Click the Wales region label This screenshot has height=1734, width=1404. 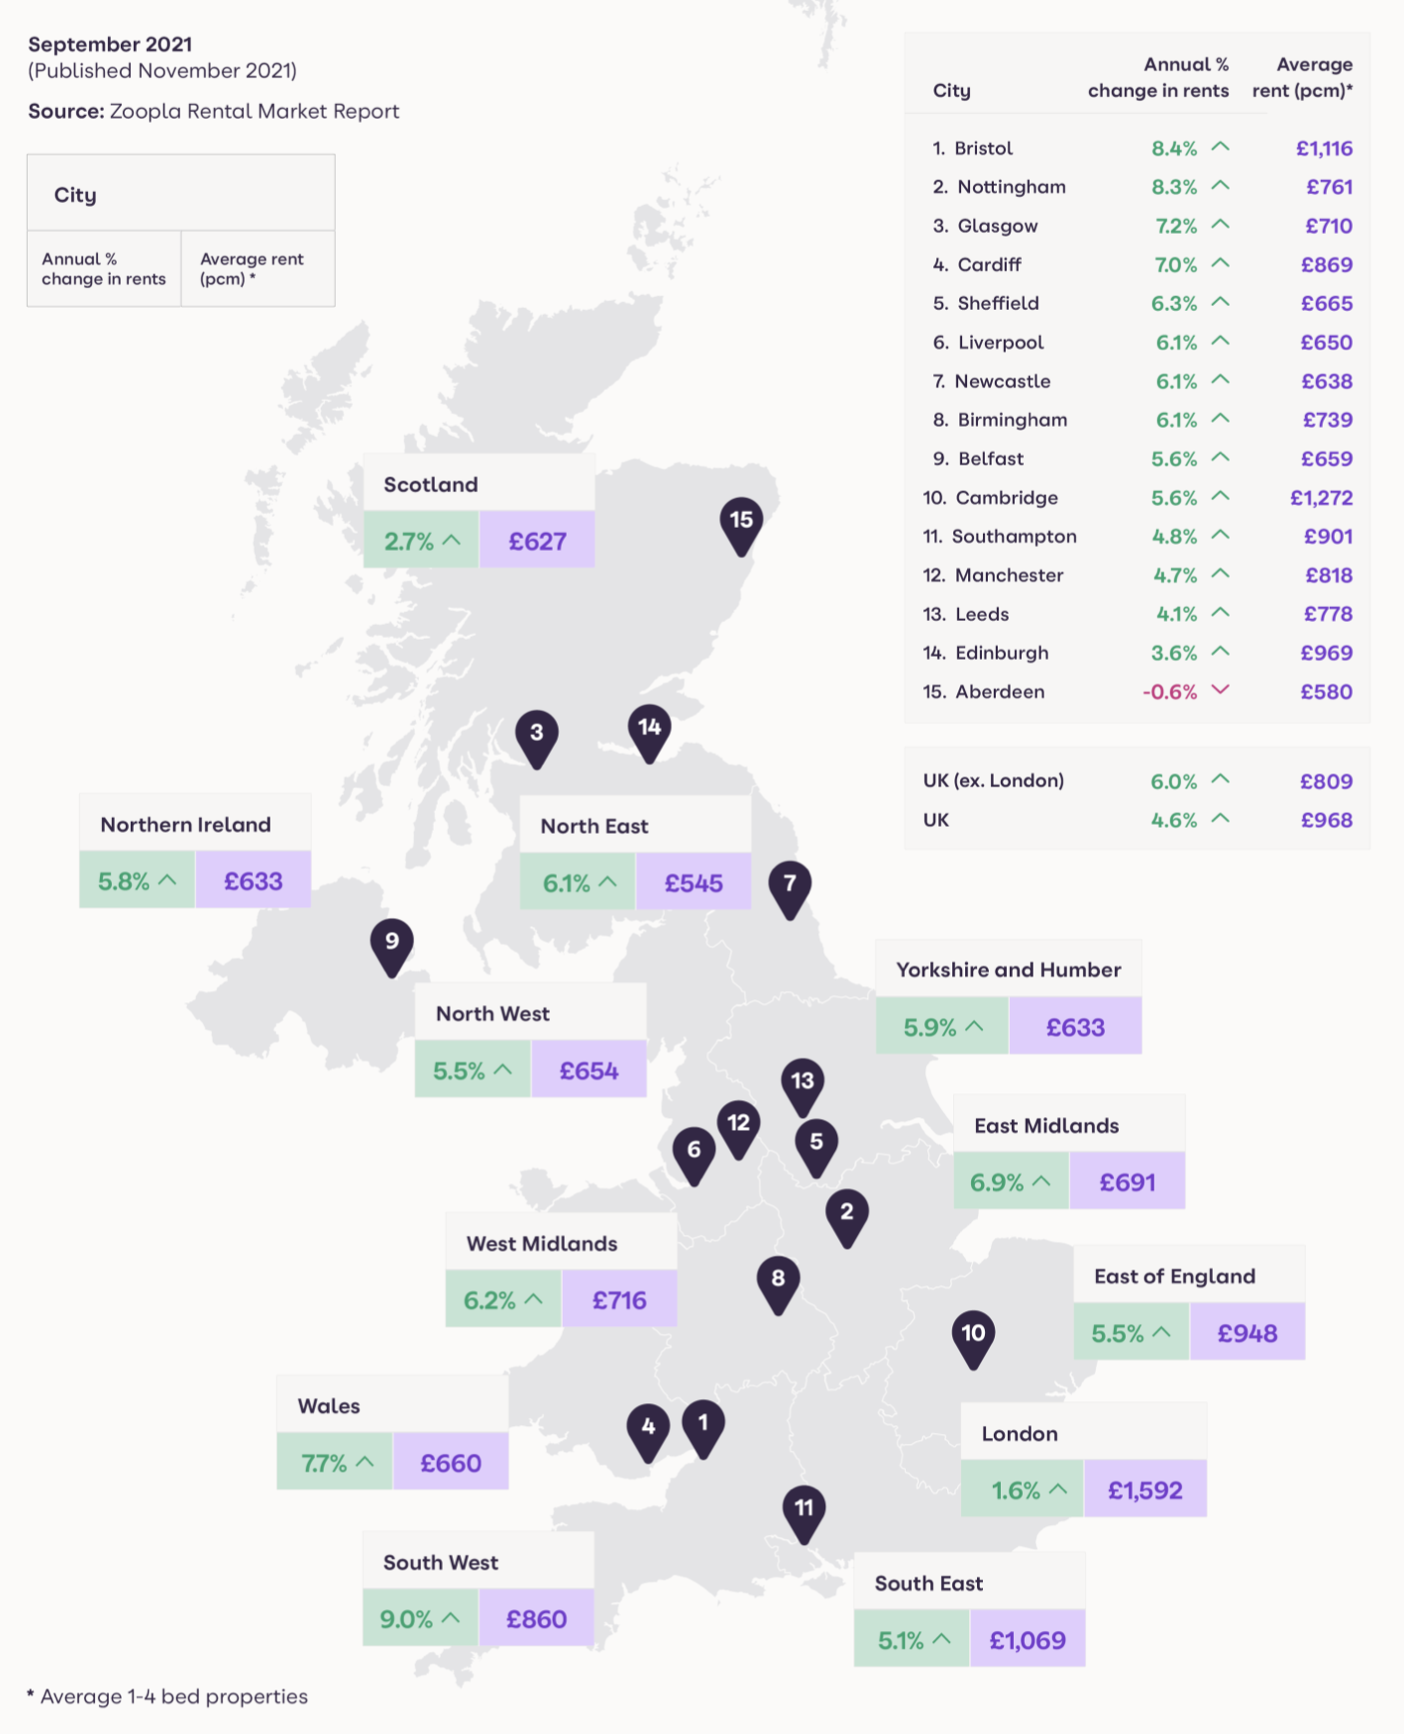point(329,1406)
